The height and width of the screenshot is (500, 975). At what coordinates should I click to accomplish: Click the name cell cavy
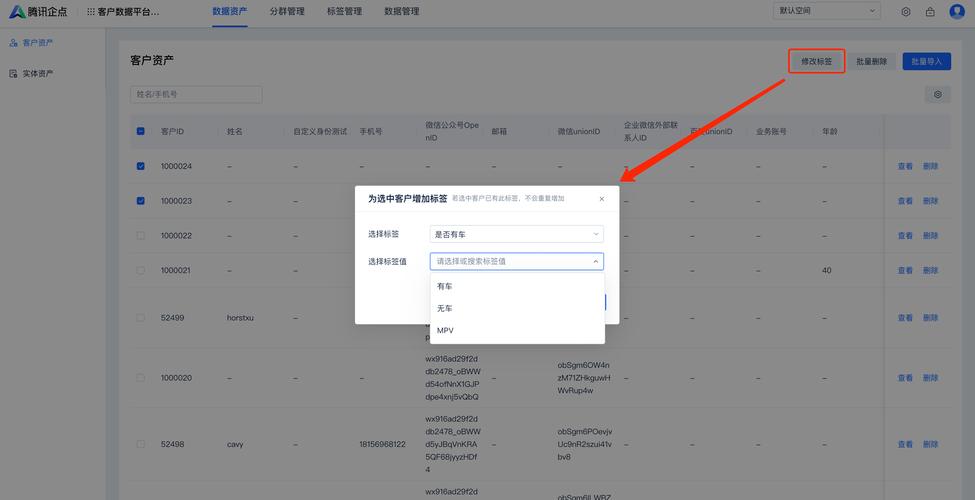(235, 444)
